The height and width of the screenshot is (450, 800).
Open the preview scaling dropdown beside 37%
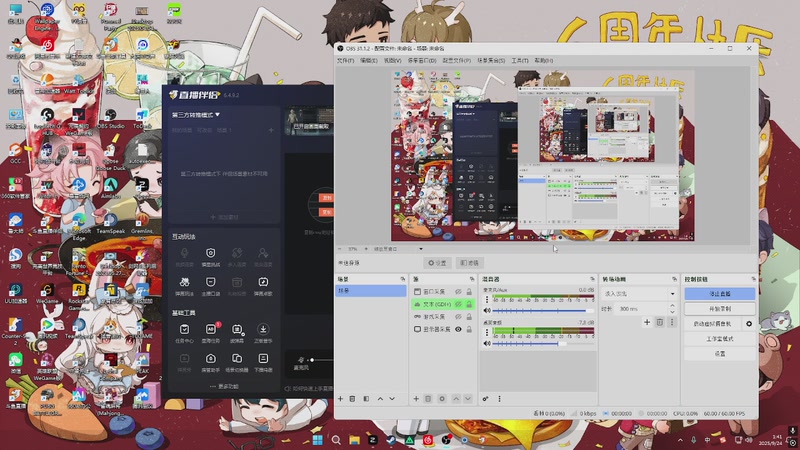pos(398,249)
